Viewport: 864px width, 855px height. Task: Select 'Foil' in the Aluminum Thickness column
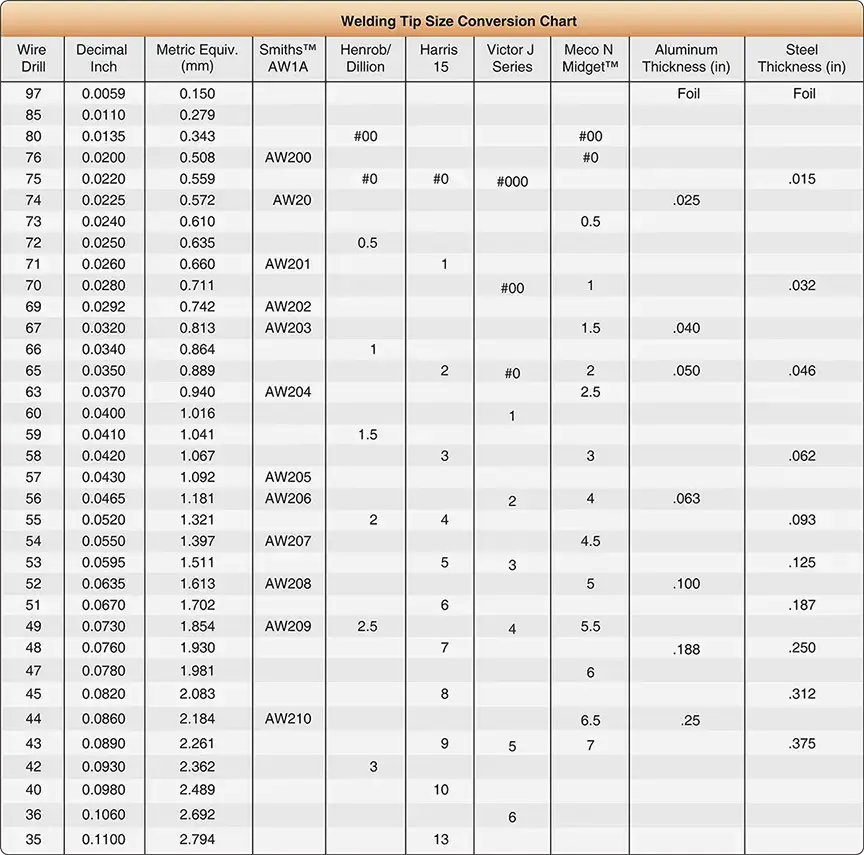click(689, 94)
